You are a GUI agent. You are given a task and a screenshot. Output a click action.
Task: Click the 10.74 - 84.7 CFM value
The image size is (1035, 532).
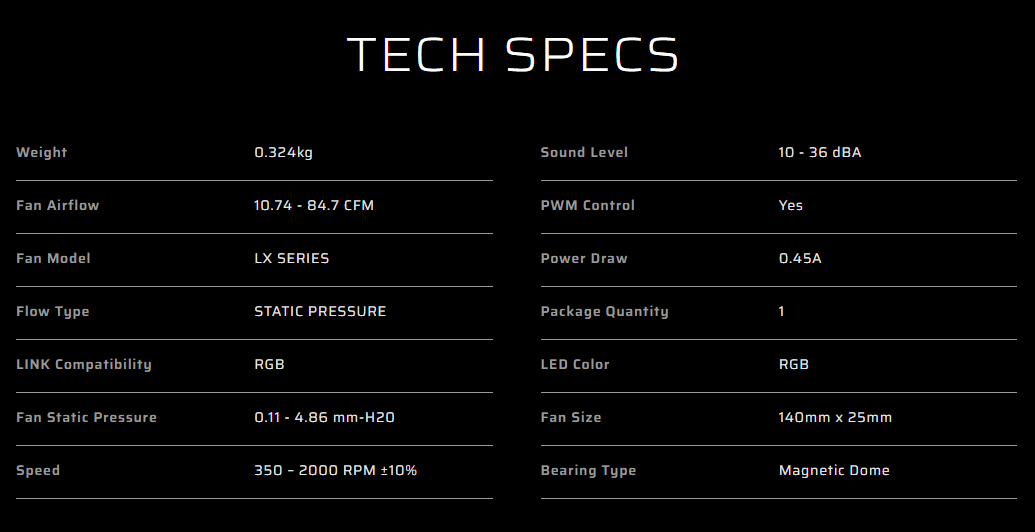[314, 205]
